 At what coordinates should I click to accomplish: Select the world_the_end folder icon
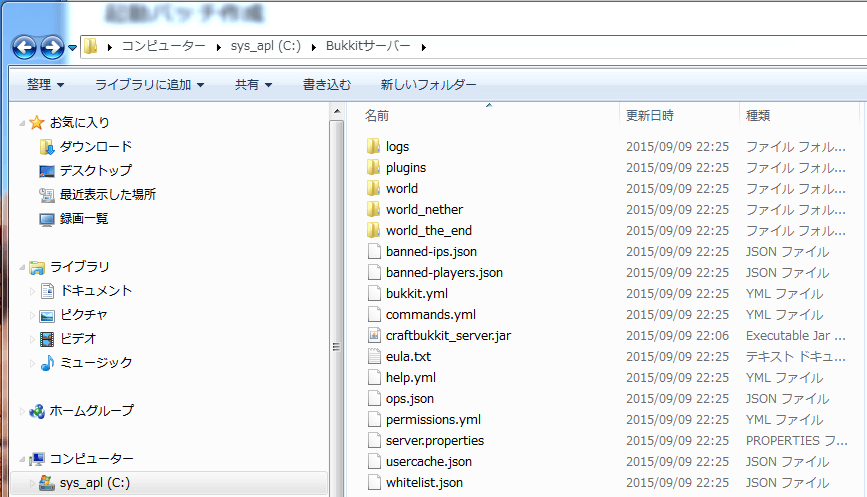(374, 230)
